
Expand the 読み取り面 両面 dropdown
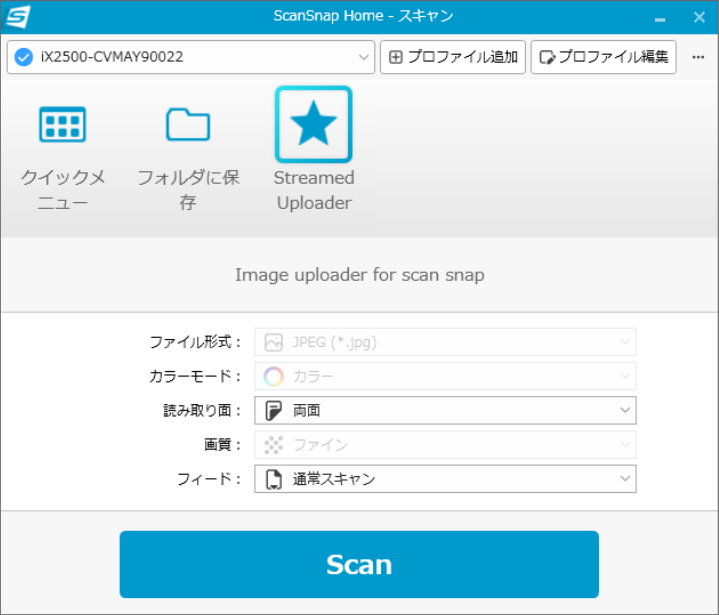coord(625,410)
